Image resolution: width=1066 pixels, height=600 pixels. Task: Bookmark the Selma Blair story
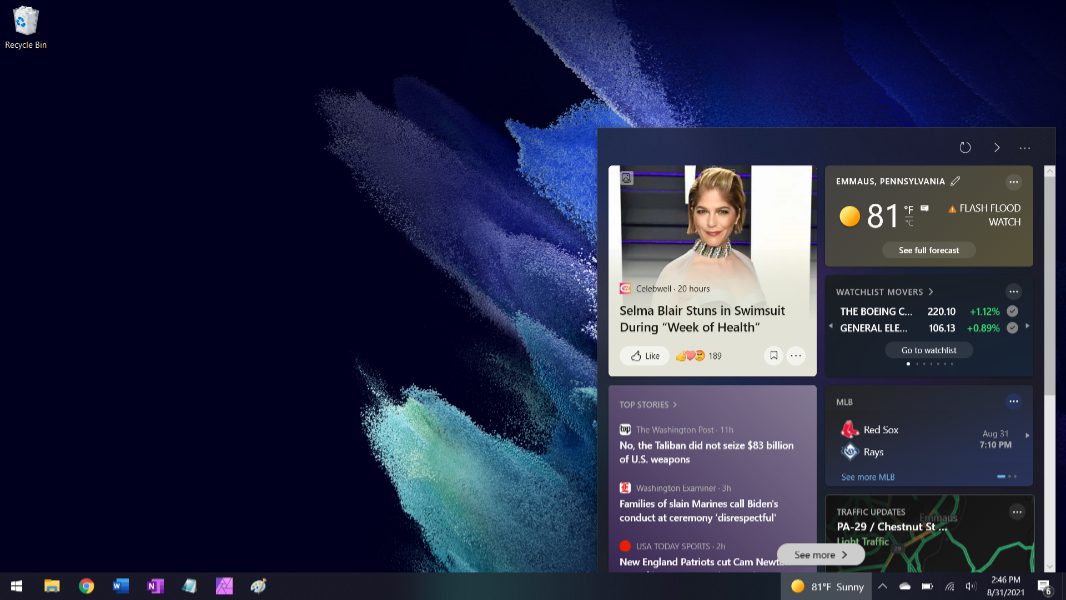pyautogui.click(x=773, y=355)
